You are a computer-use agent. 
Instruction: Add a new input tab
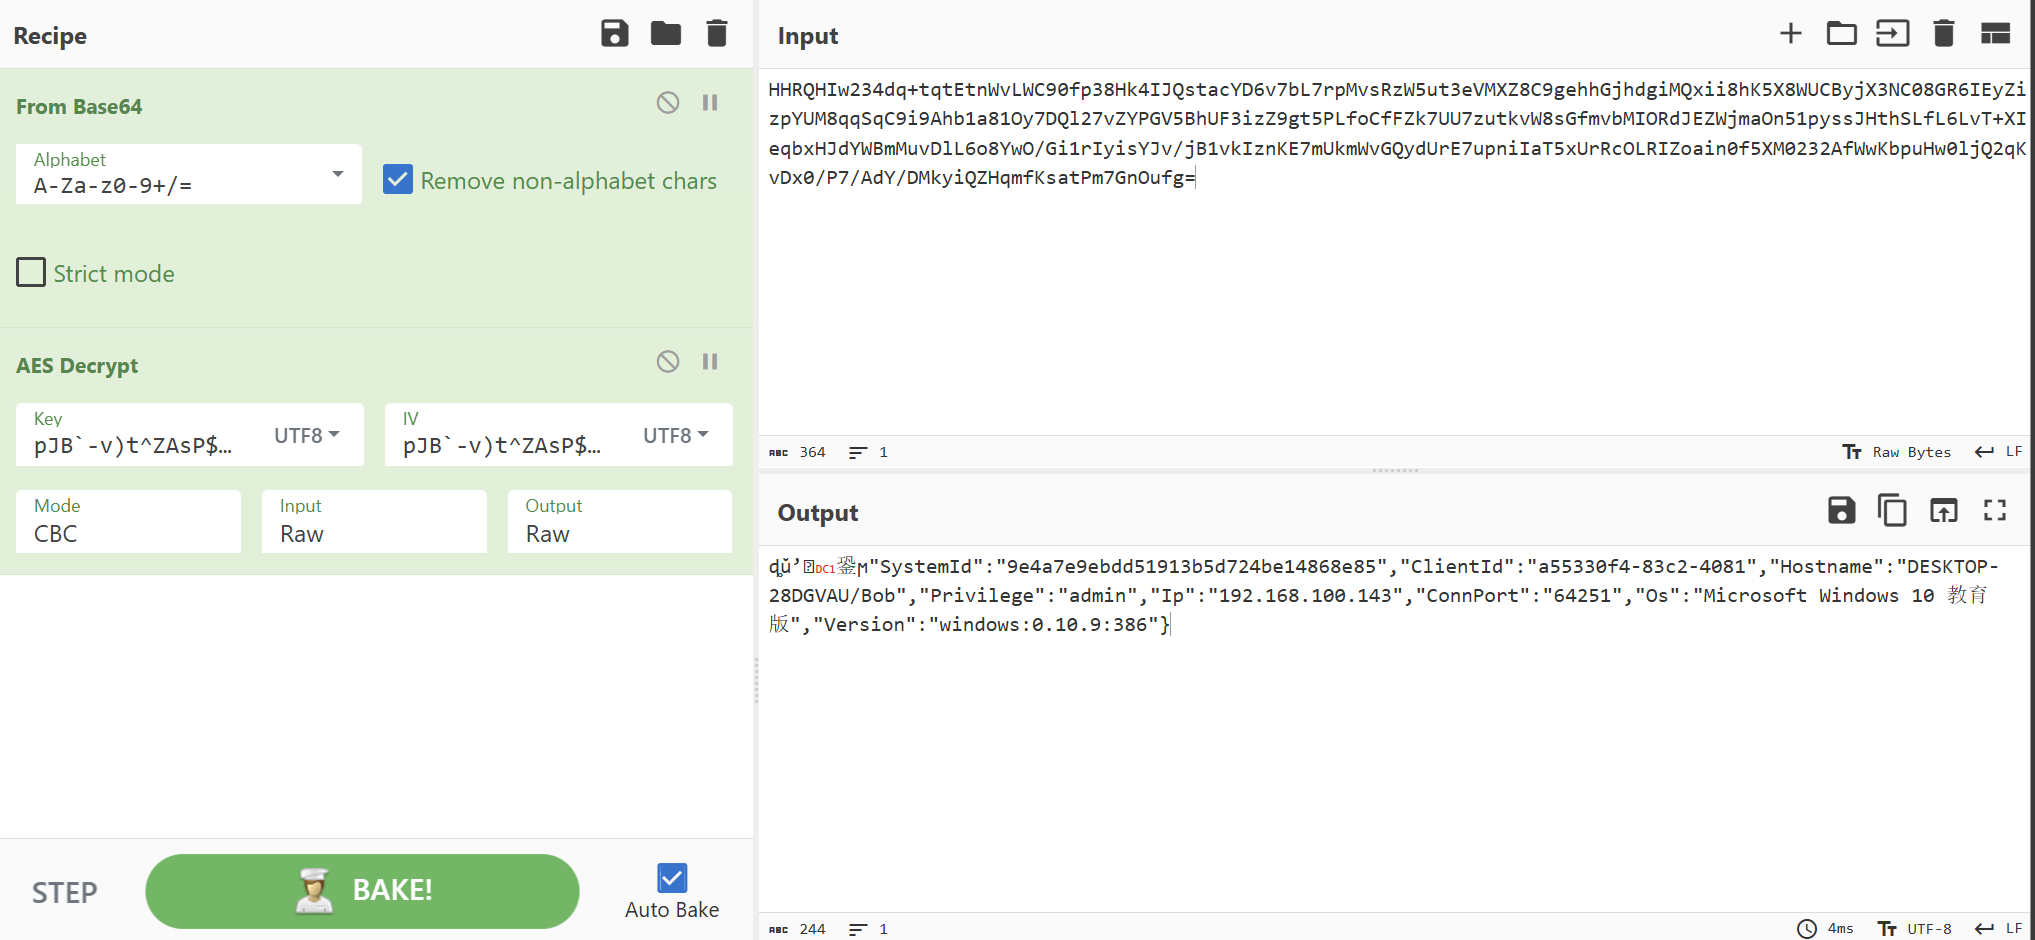1791,33
